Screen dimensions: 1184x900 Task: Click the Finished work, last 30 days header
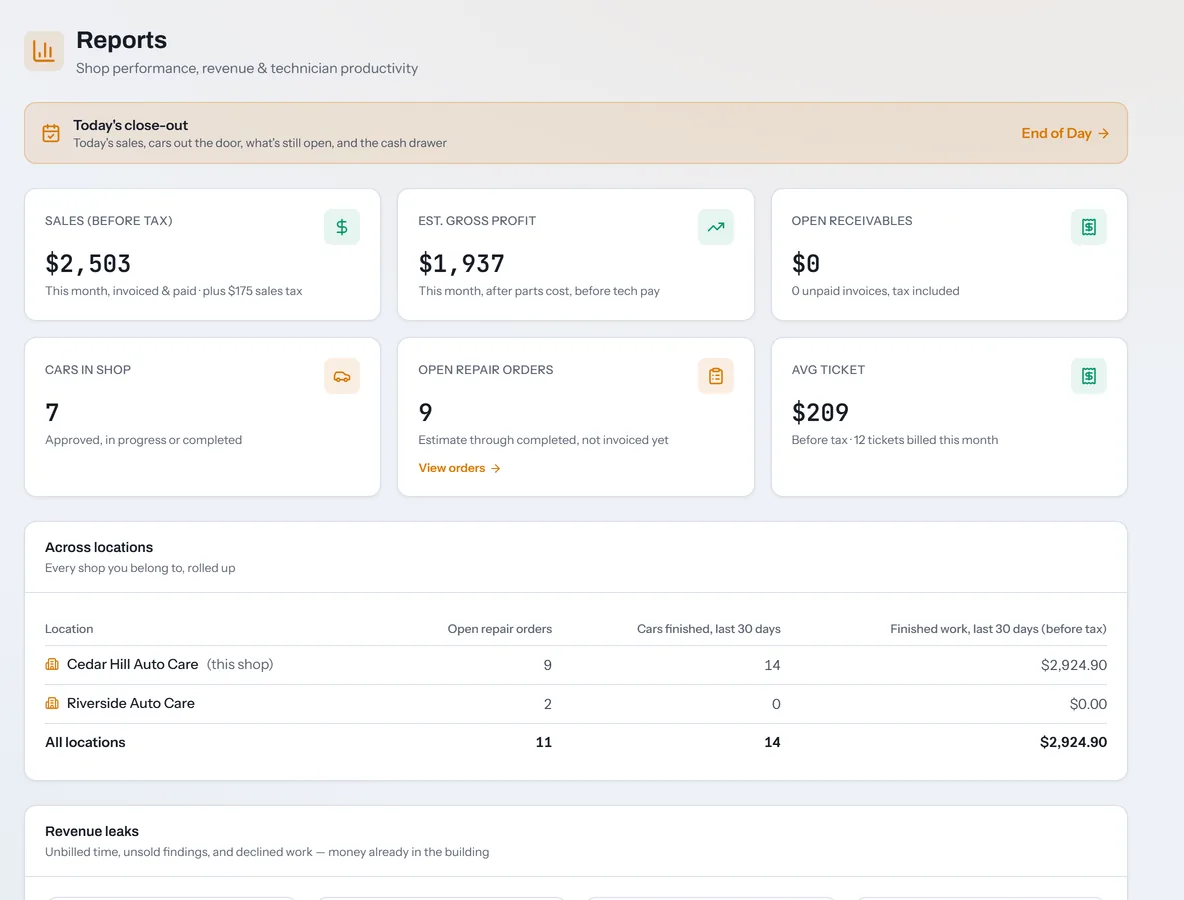998,629
